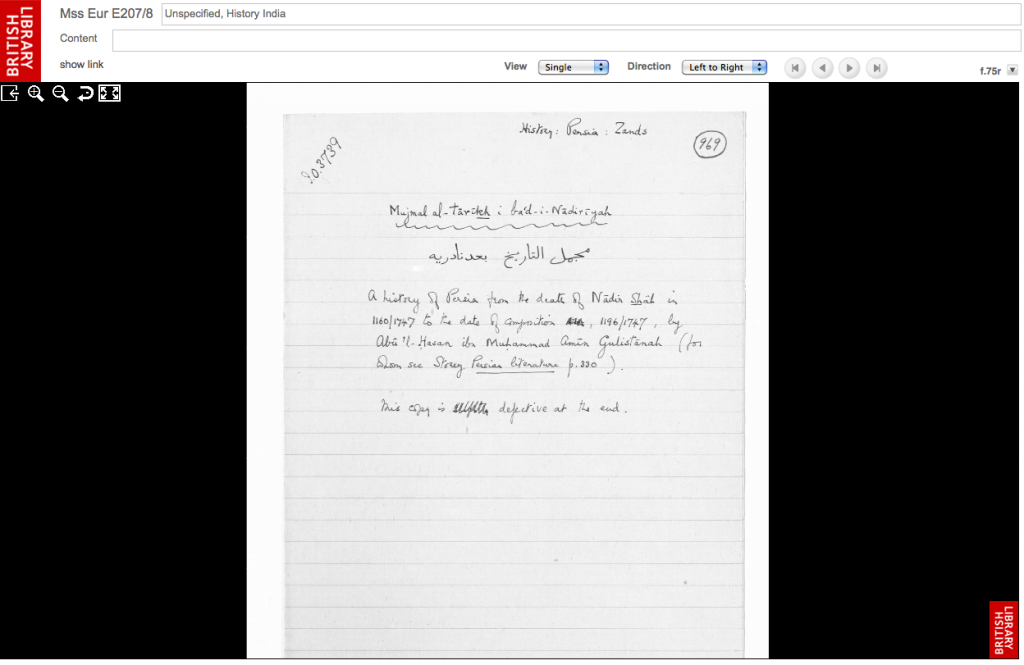Open the Direction dropdown set to Left to Right

(x=725, y=67)
